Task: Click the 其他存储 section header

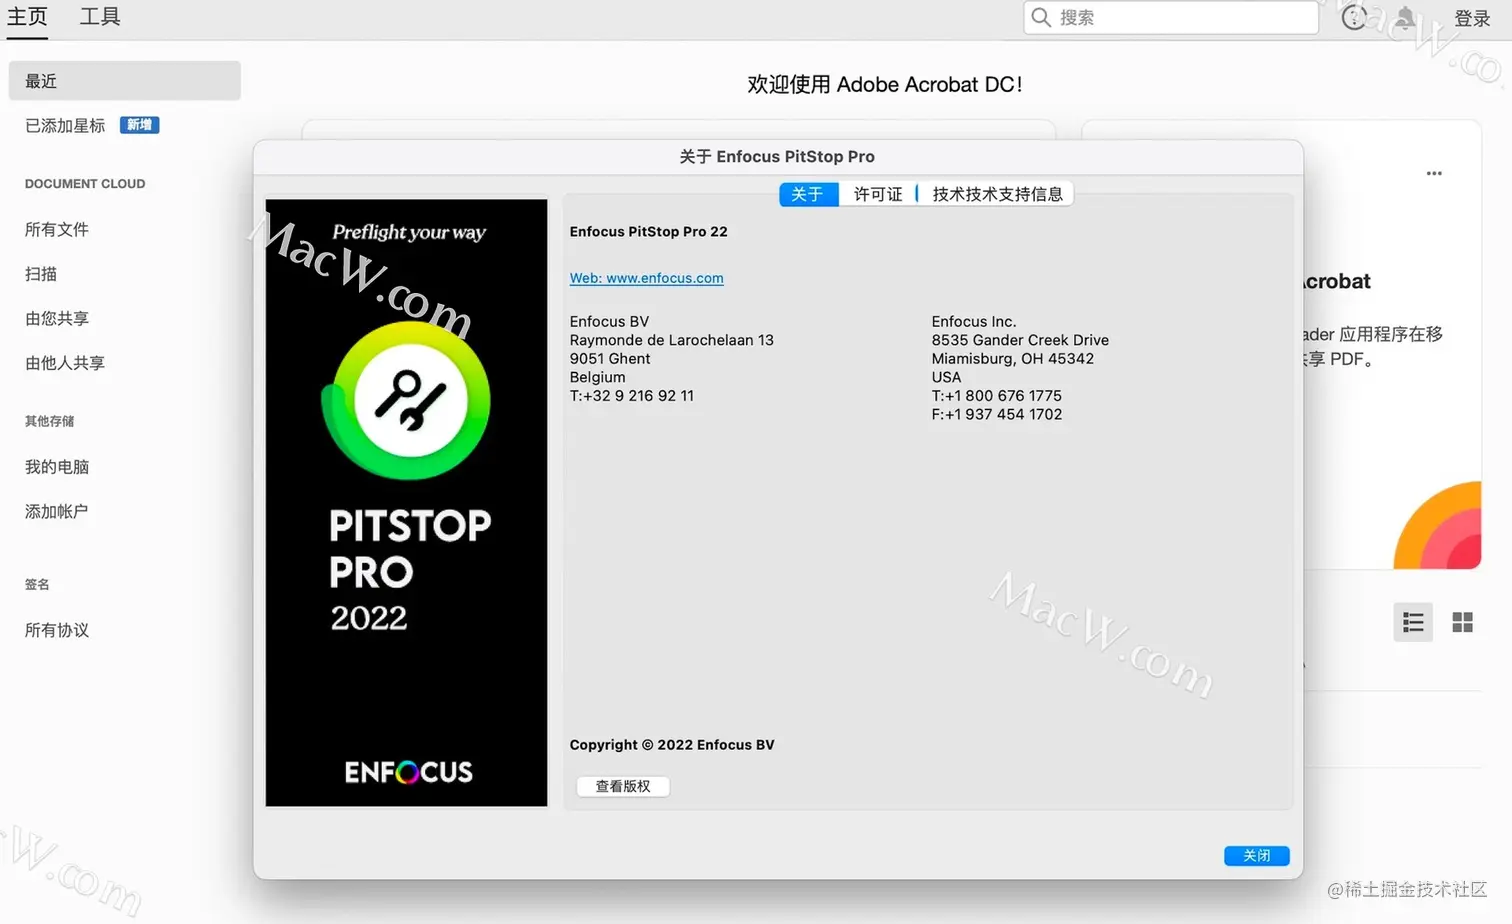Action: click(x=50, y=421)
